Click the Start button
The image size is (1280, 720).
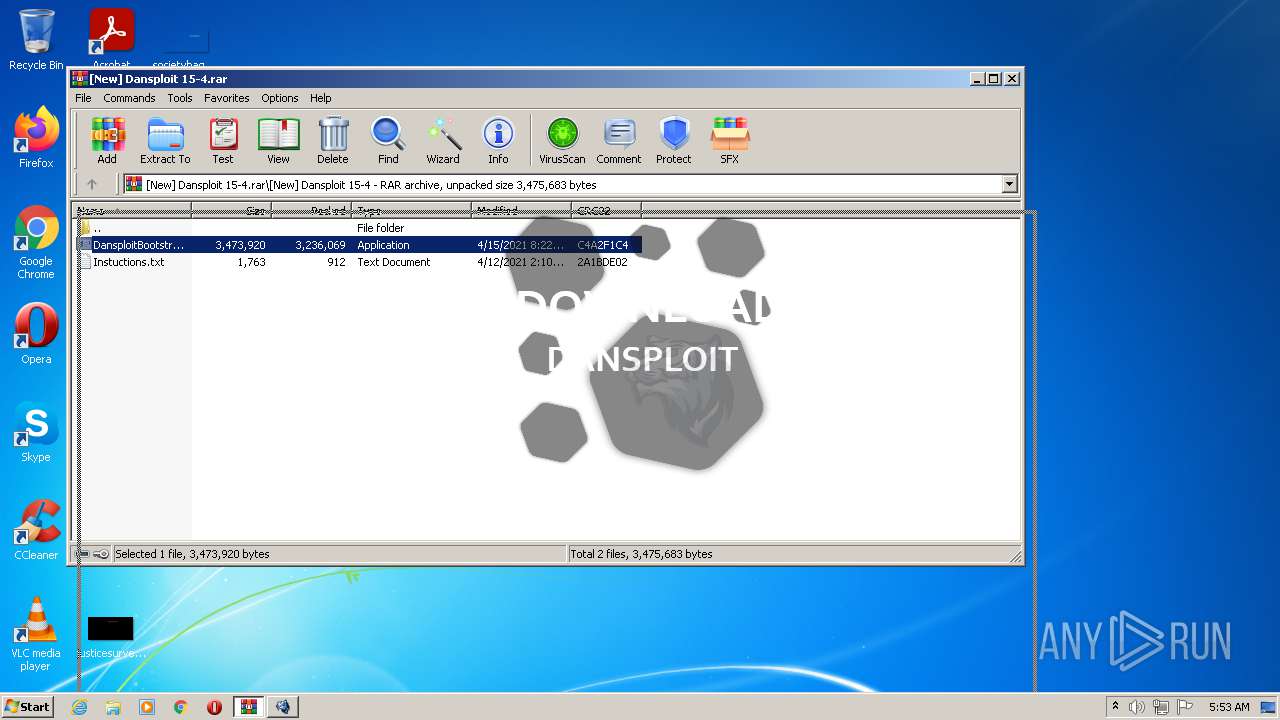[27, 706]
